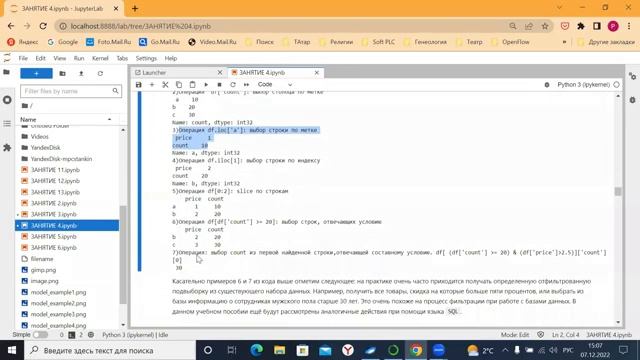Viewport: 640px width, 360px height.
Task: Interrupt the kernel with the stop icon
Action: [x=219, y=84]
